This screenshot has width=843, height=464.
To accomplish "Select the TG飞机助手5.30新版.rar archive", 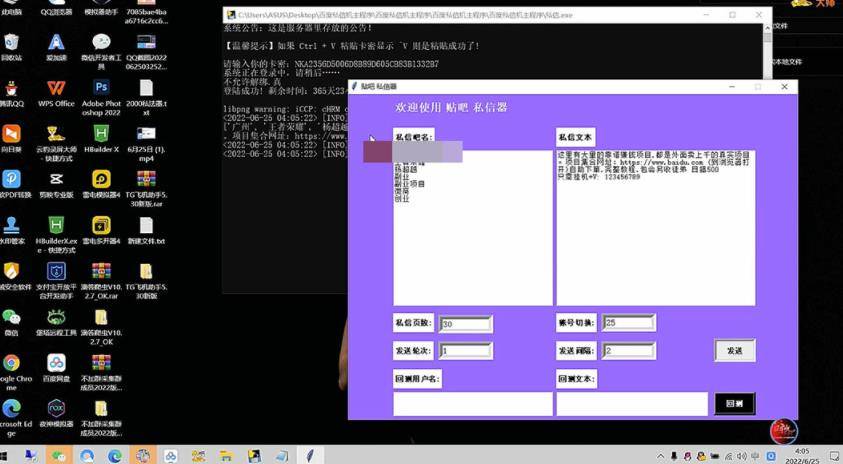I will coord(146,189).
